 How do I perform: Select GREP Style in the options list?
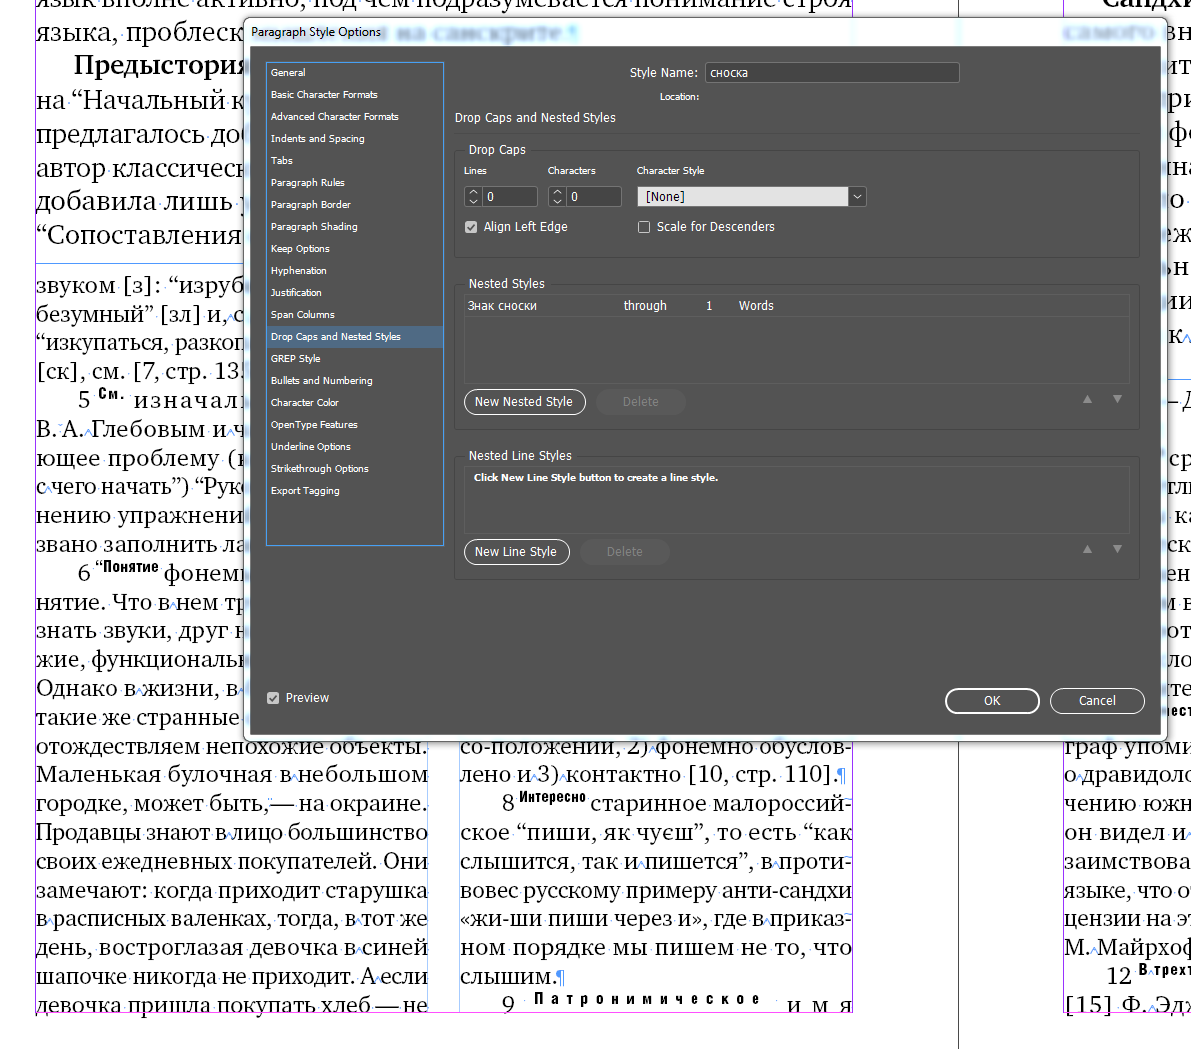pos(297,358)
